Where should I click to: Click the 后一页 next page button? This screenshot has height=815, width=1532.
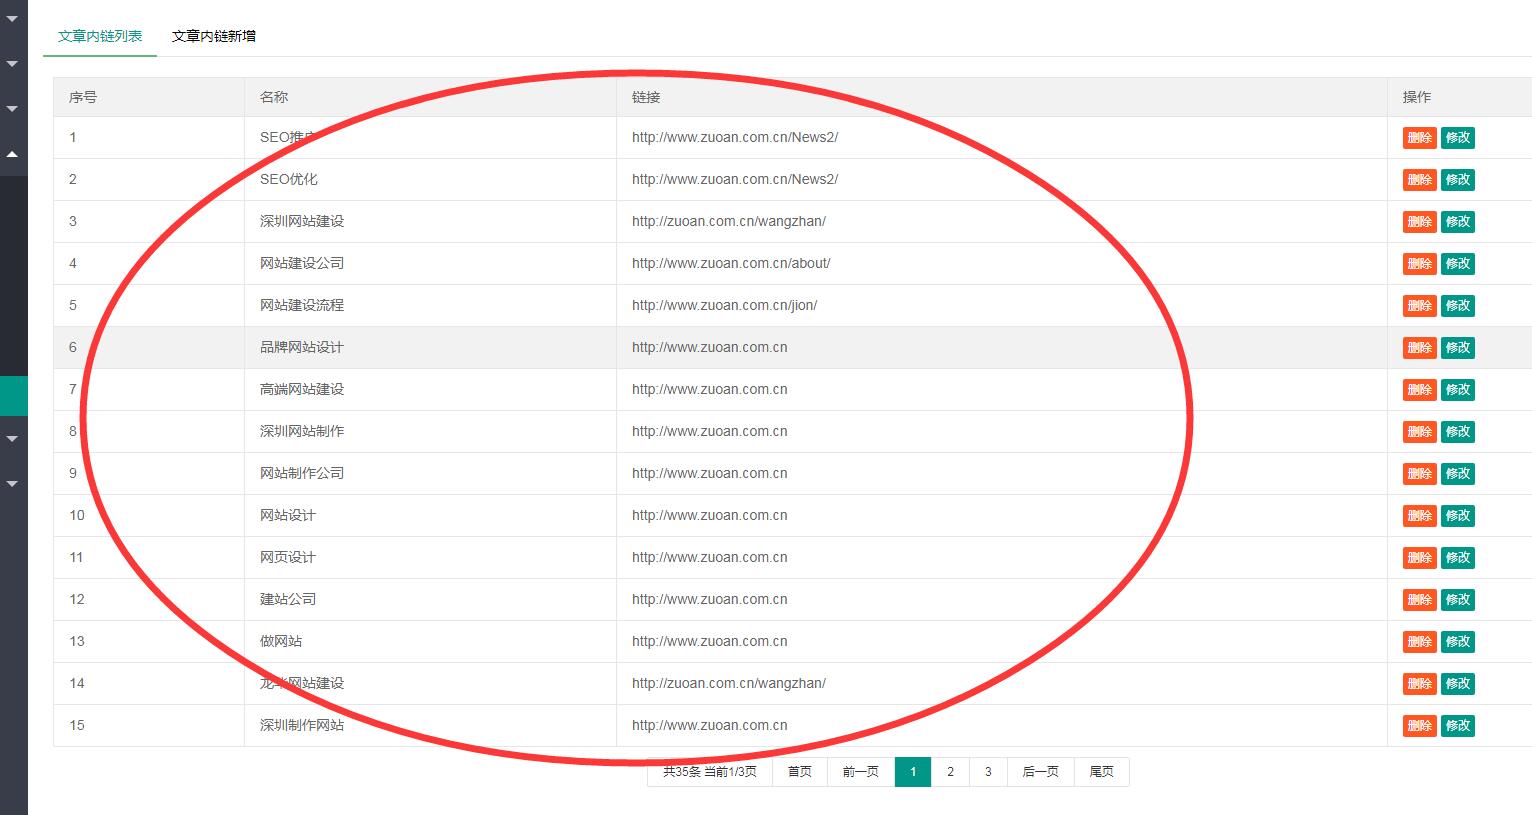[x=1040, y=772]
